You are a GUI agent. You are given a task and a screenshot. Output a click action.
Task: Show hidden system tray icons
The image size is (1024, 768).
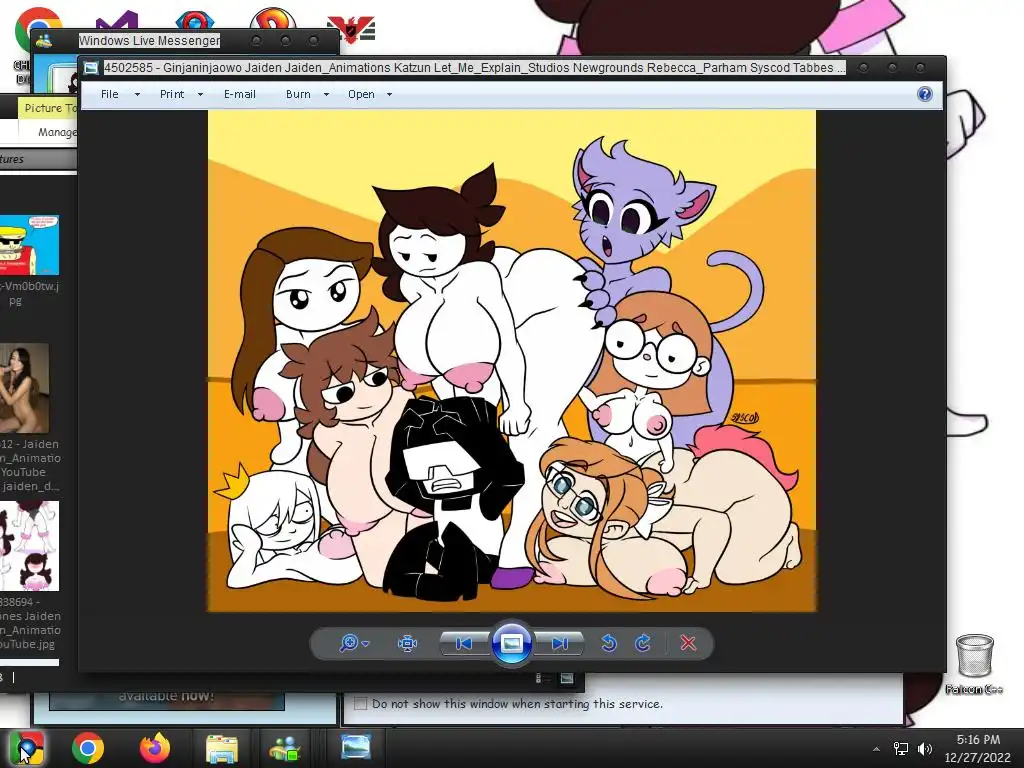(876, 749)
